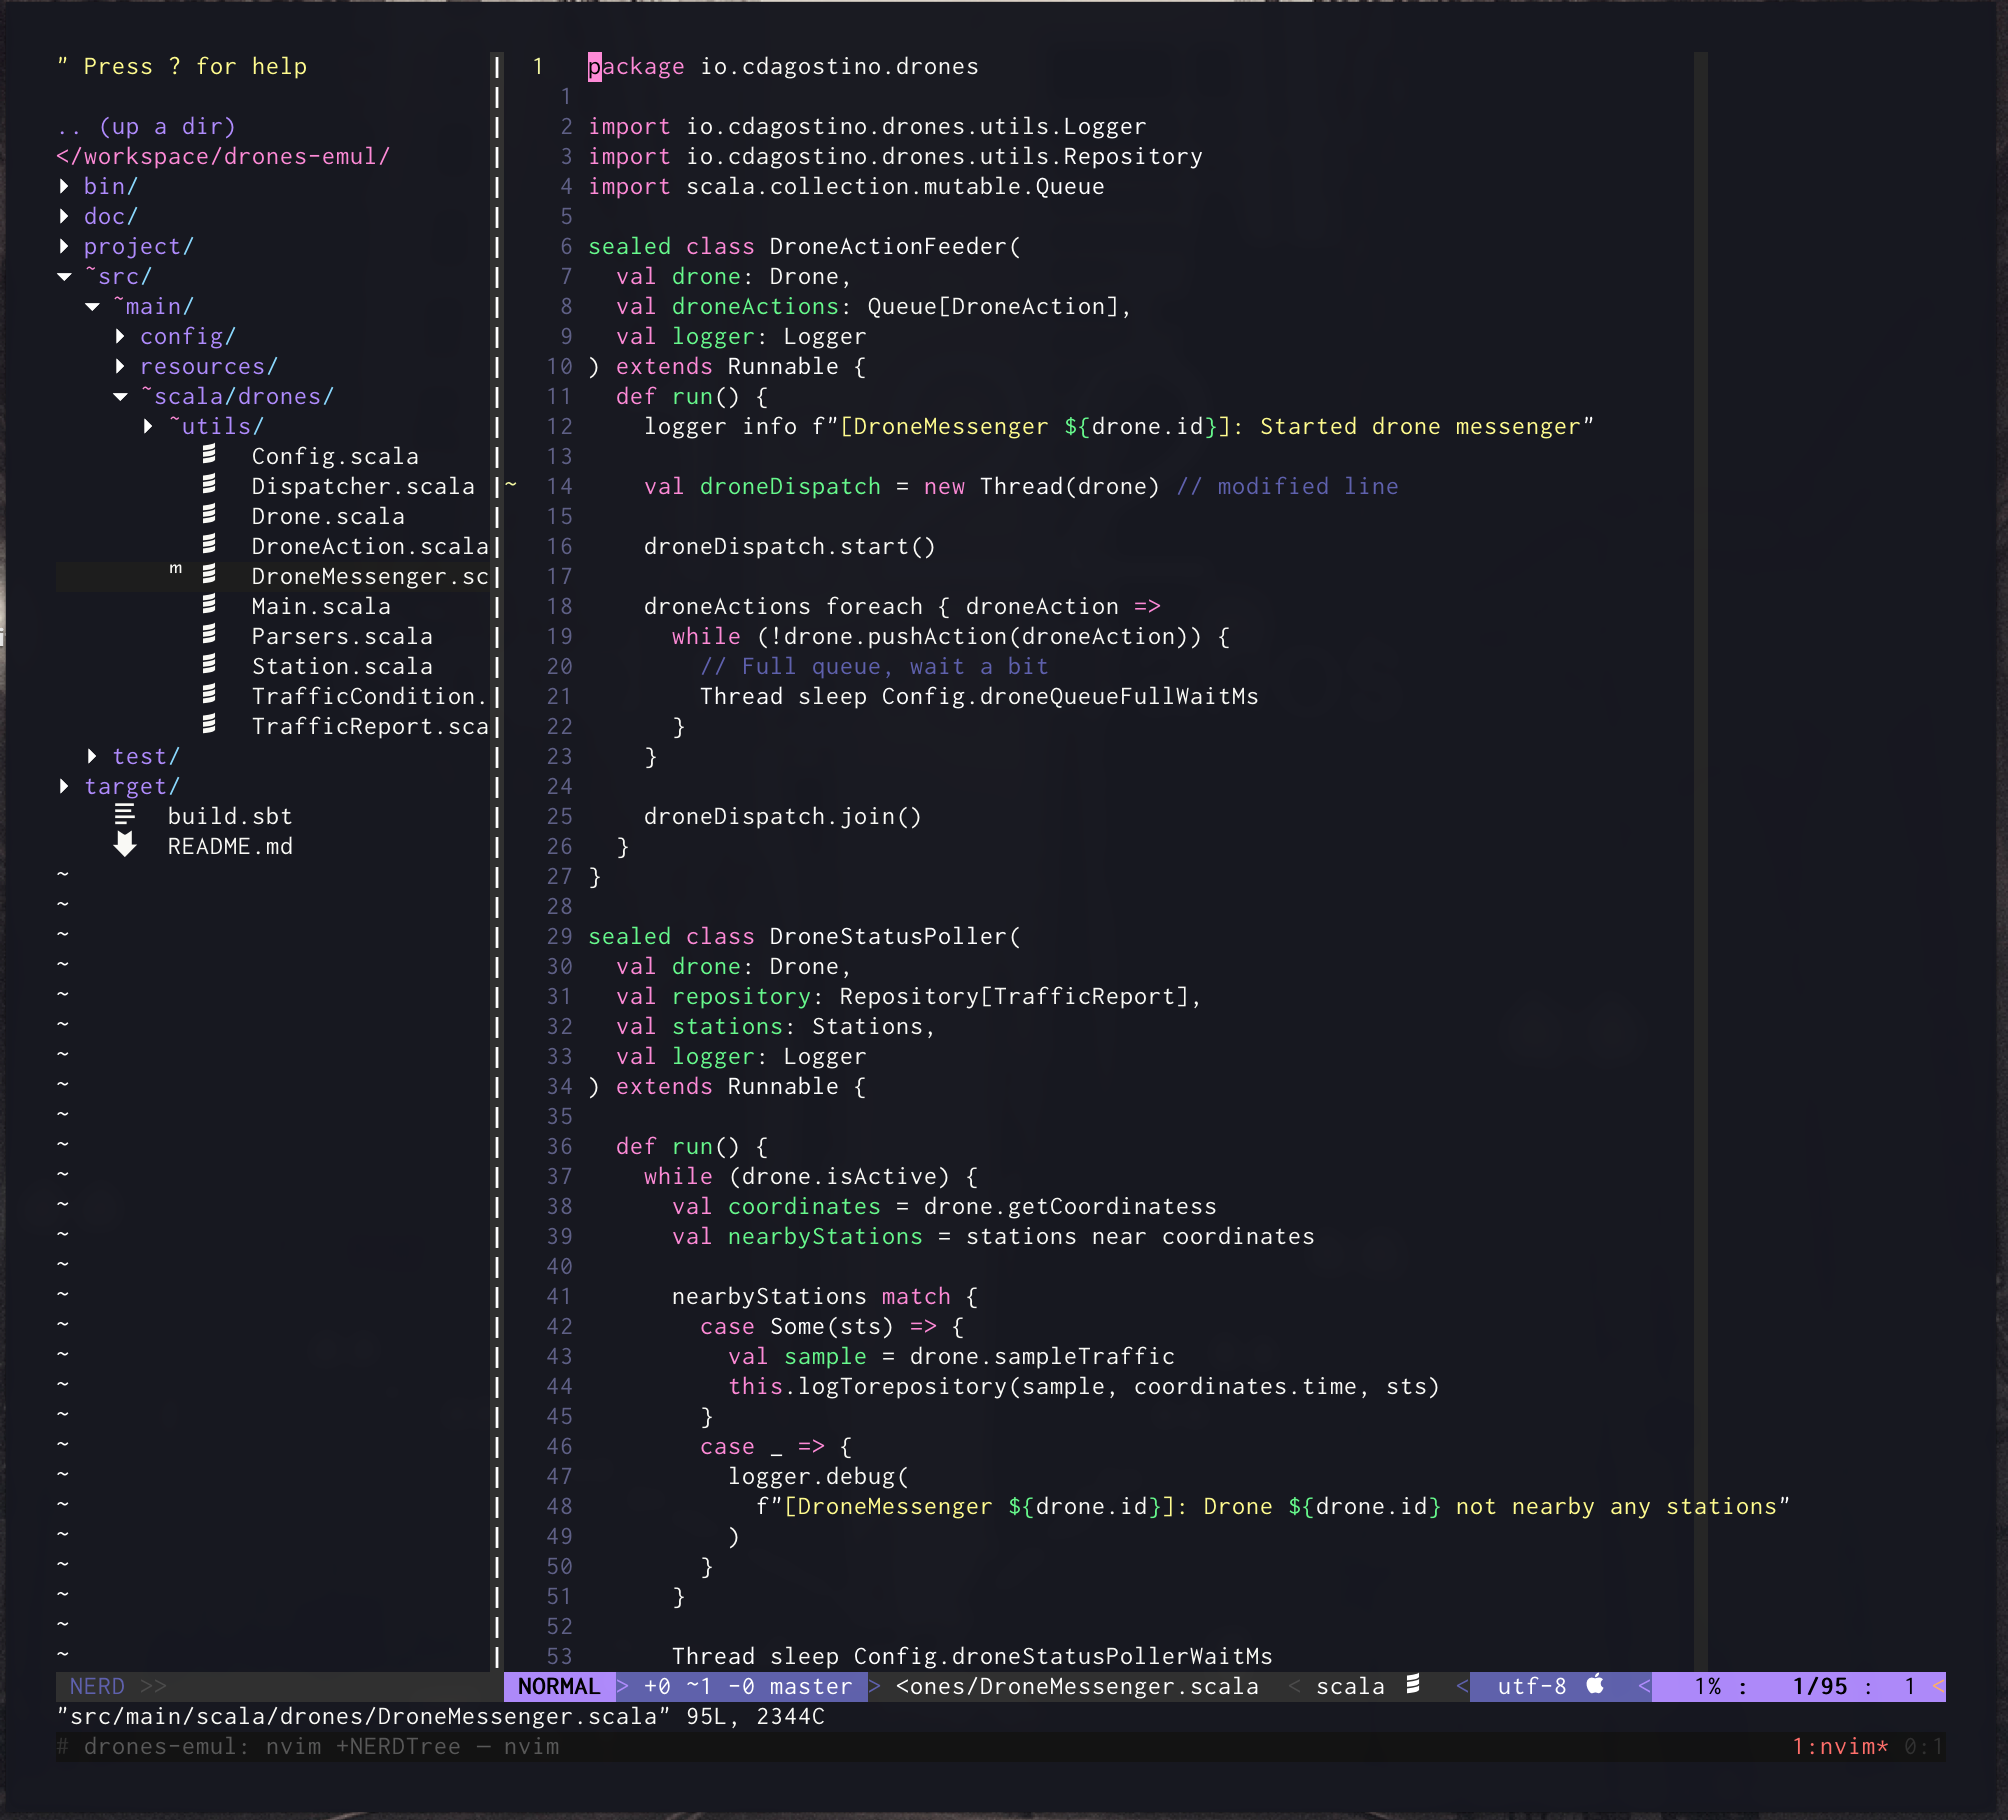Click the </workspace/drones-emul/ root path
2008x1820 pixels.
223,156
